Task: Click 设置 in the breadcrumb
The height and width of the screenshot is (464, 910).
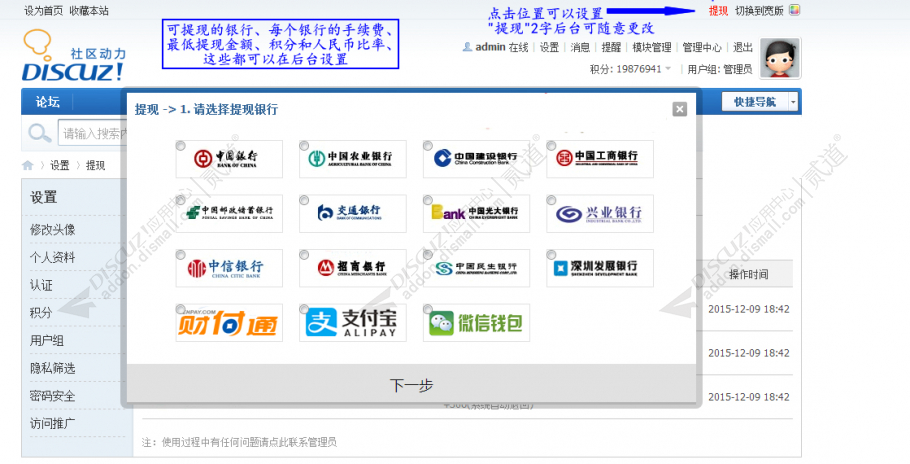Action: tap(59, 165)
